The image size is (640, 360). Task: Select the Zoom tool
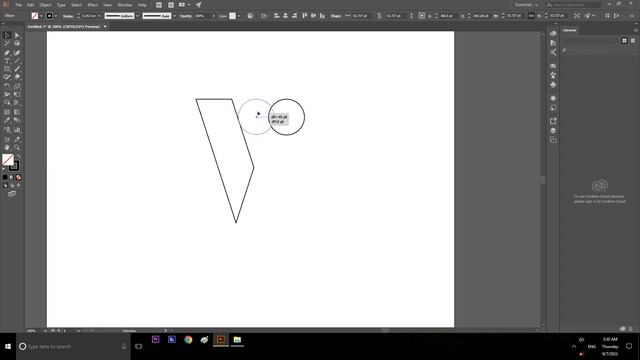17,148
